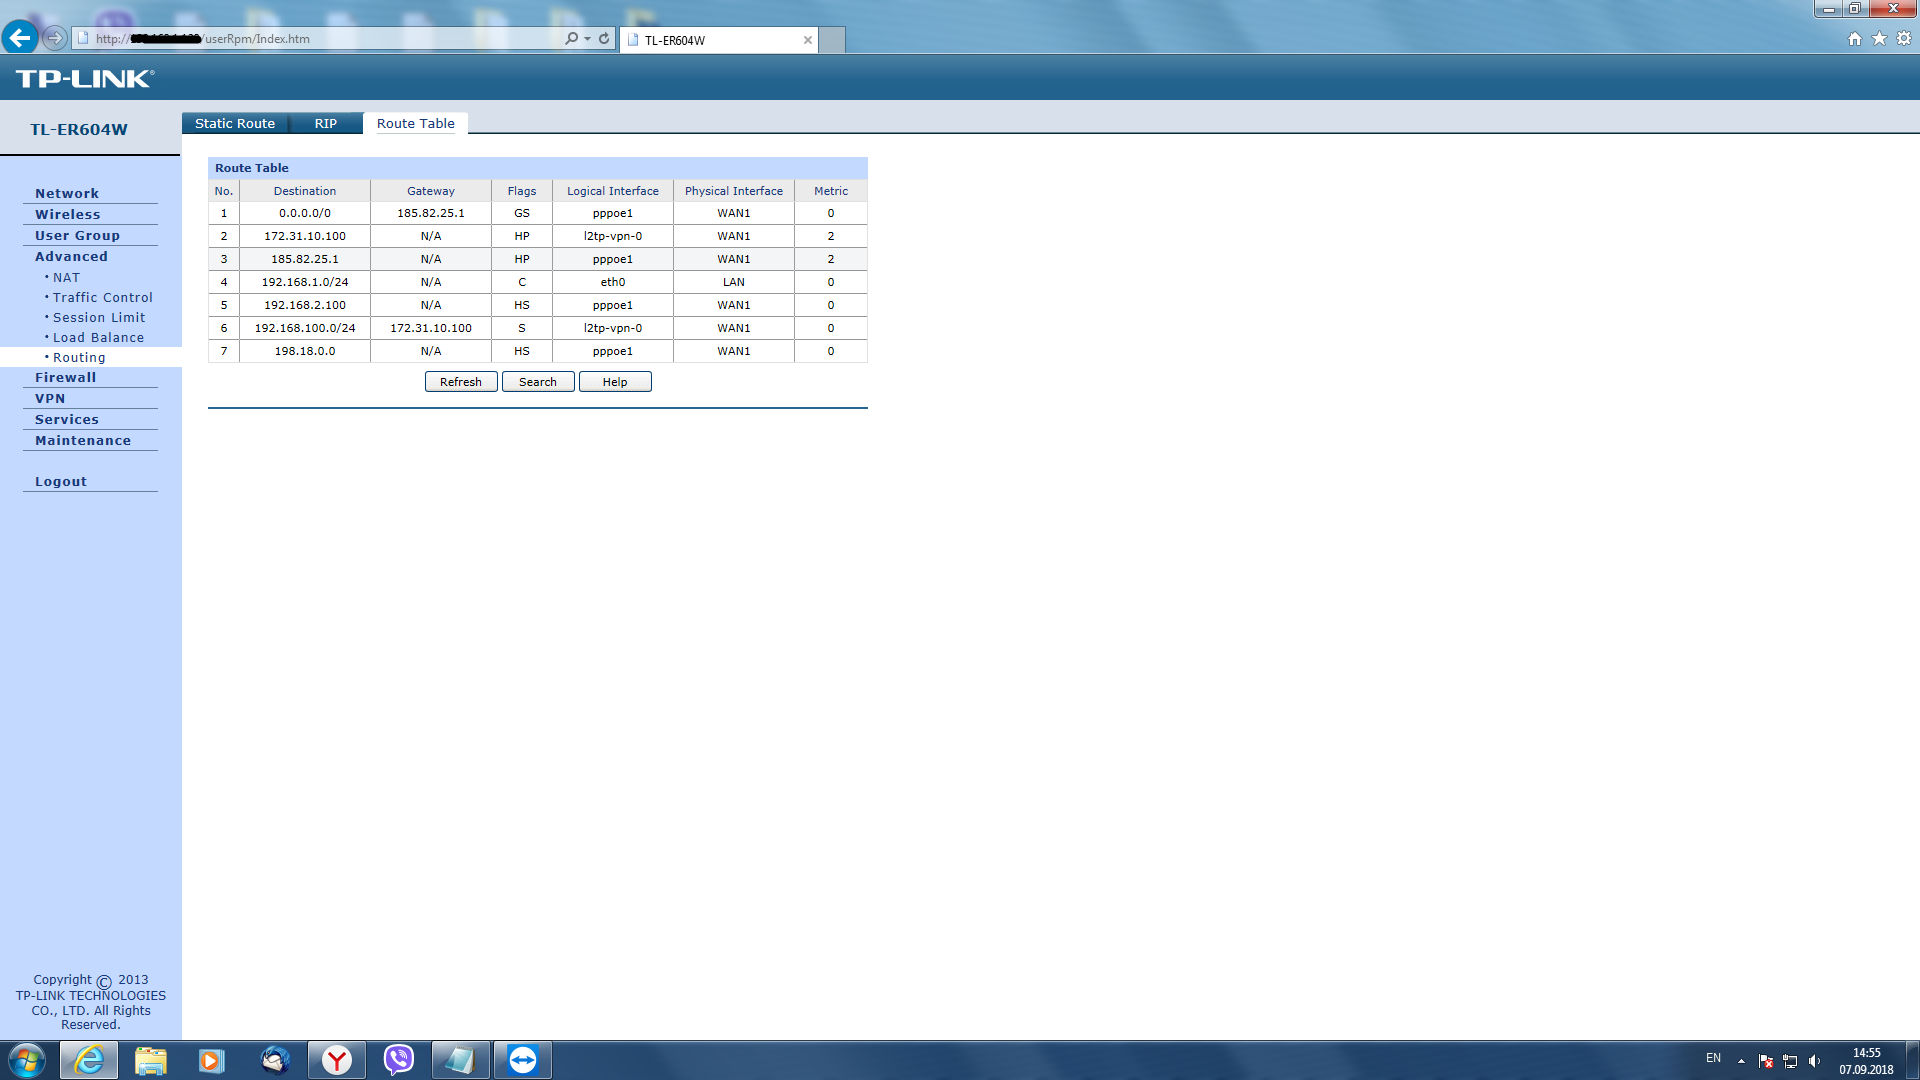Click the Refresh button below the table
The width and height of the screenshot is (1920, 1080).
(461, 382)
